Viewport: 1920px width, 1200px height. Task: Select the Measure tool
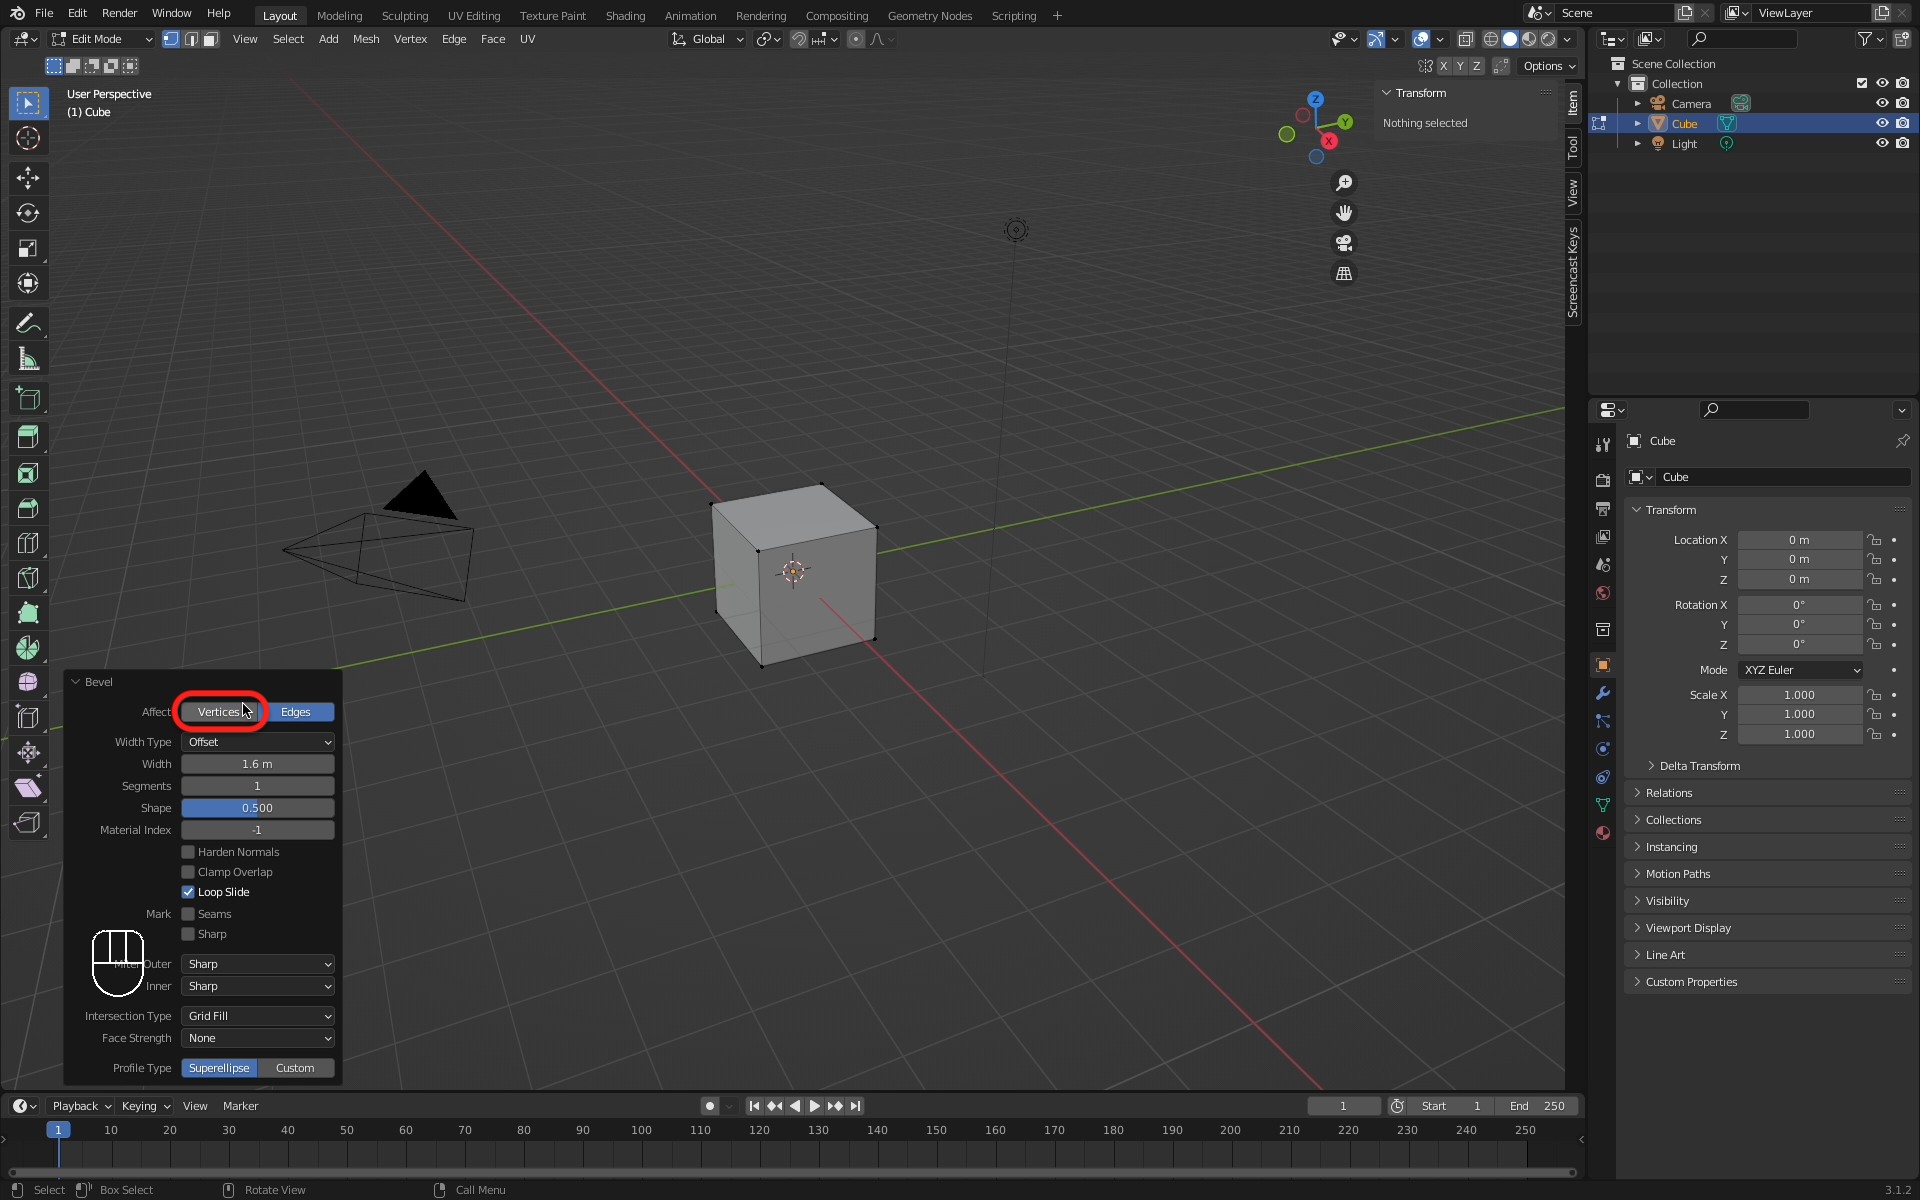(28, 358)
